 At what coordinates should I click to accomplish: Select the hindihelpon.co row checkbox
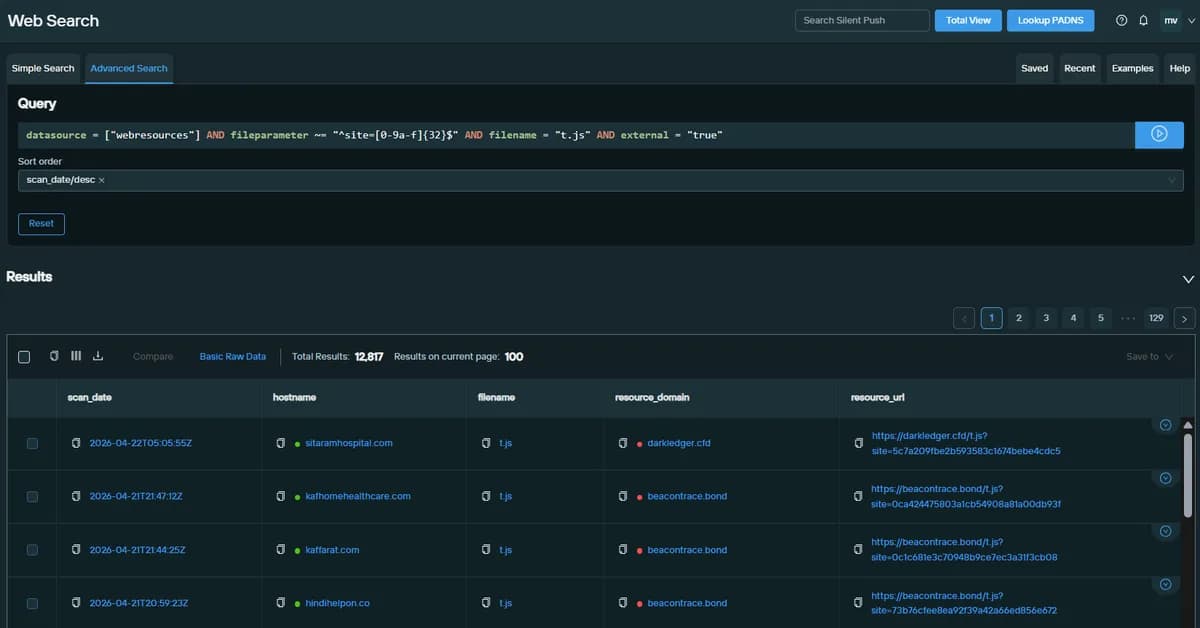click(32, 603)
